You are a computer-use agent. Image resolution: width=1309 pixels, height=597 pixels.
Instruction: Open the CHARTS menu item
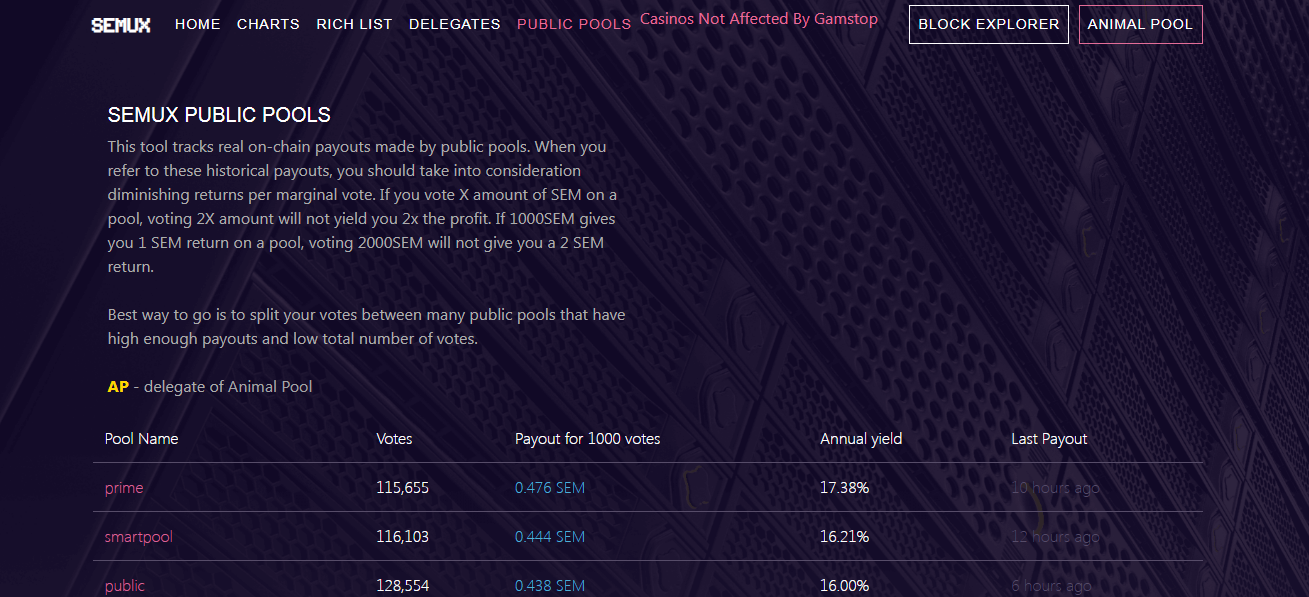tap(268, 24)
